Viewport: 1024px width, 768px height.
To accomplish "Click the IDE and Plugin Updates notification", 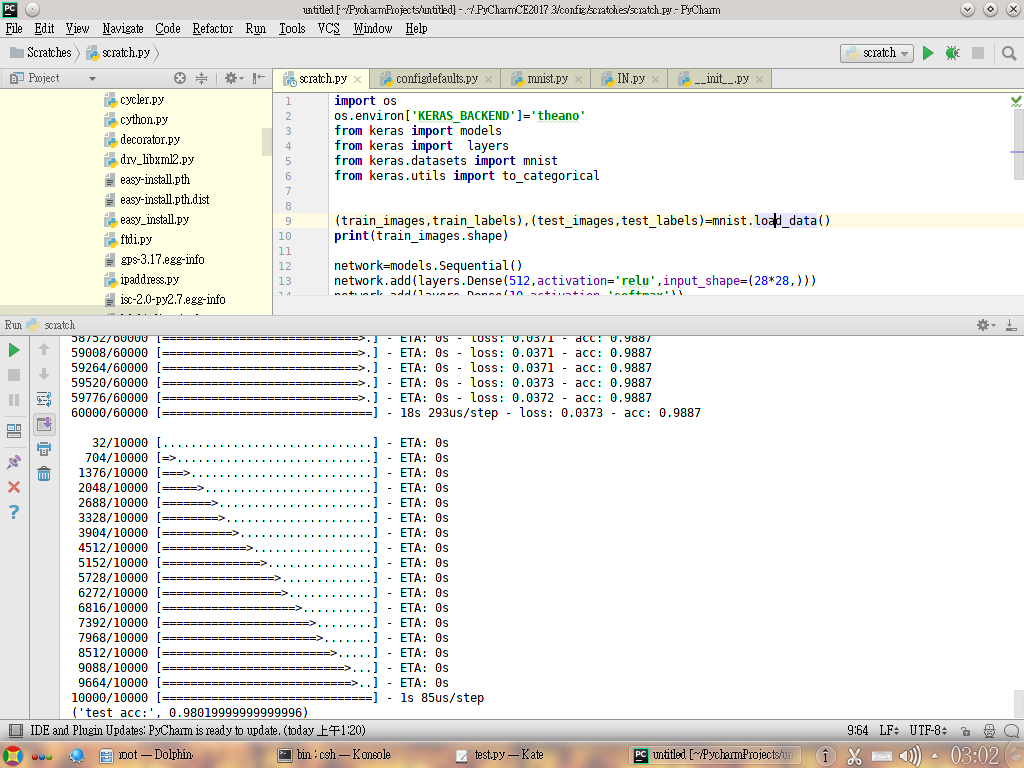I will tap(198, 730).
